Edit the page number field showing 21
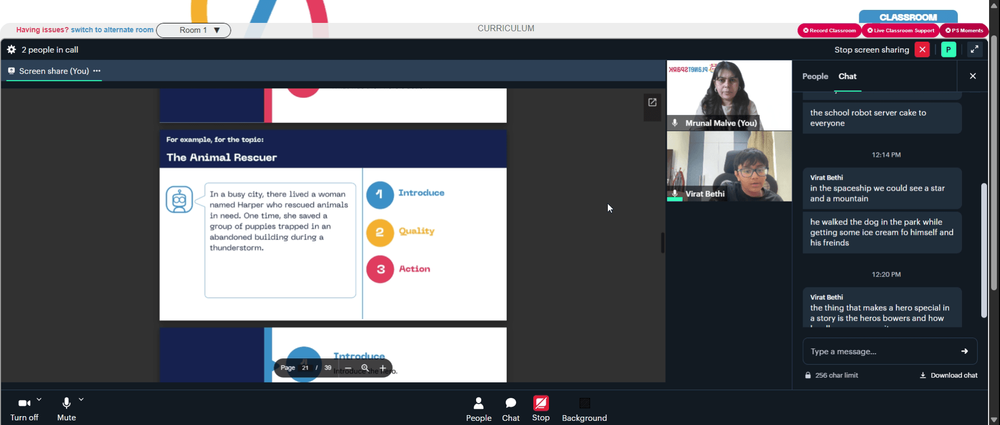The image size is (1000, 425). 305,368
